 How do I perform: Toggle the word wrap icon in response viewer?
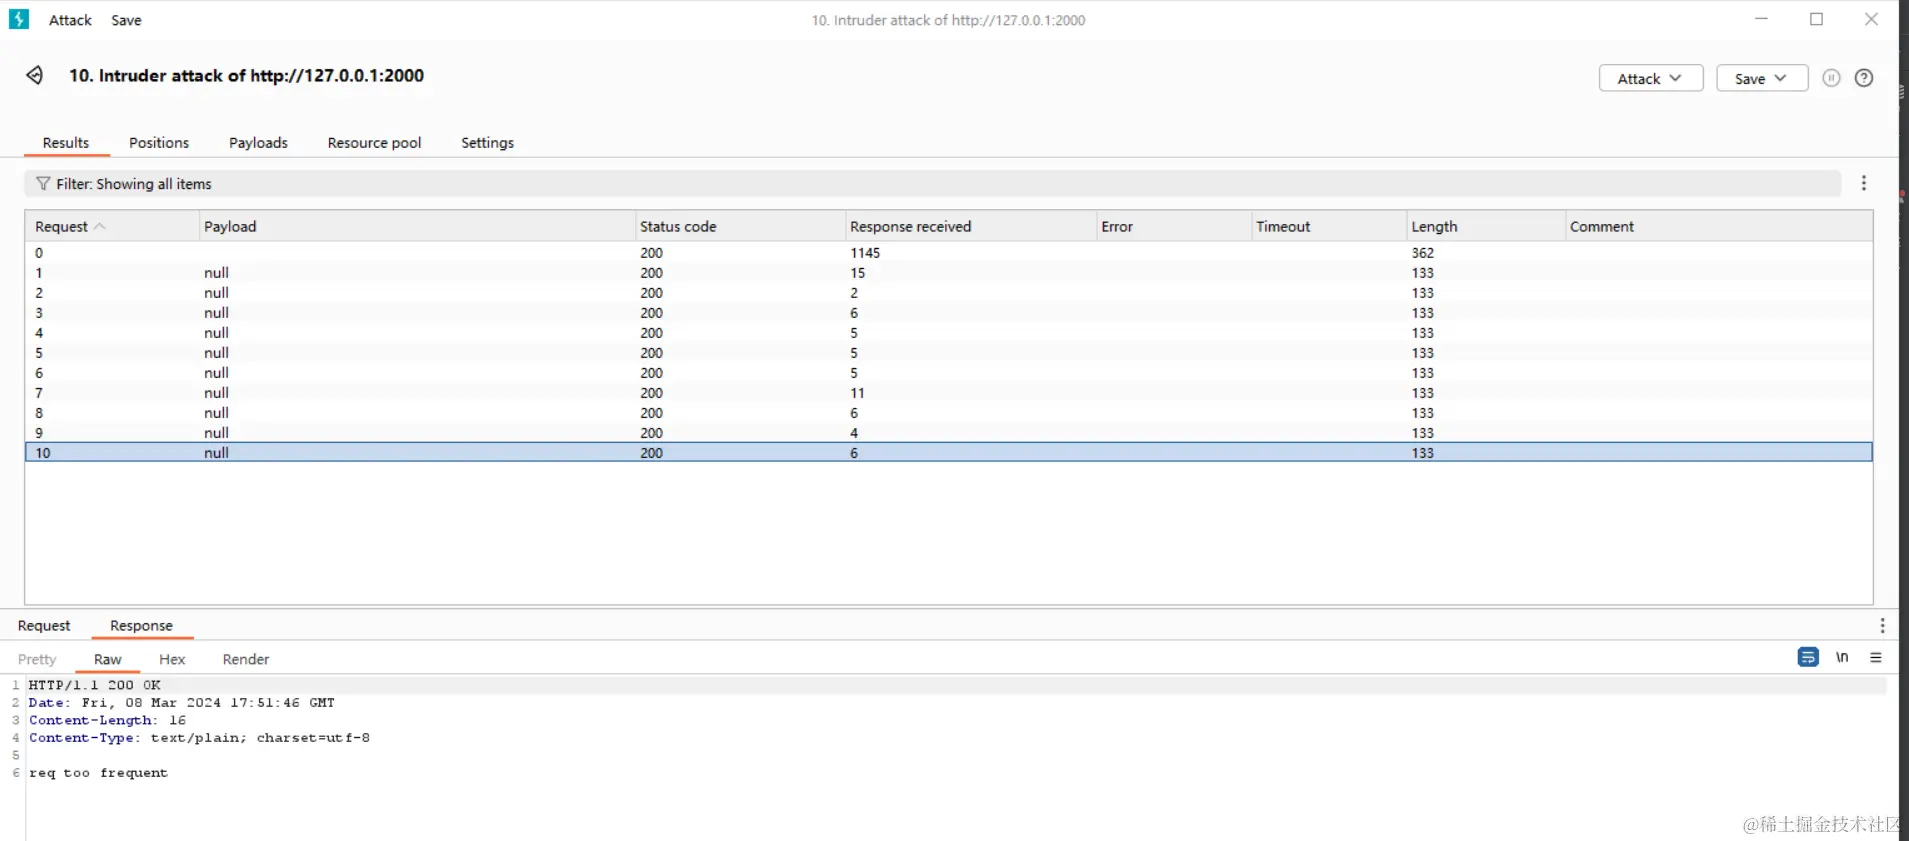pyautogui.click(x=1808, y=657)
